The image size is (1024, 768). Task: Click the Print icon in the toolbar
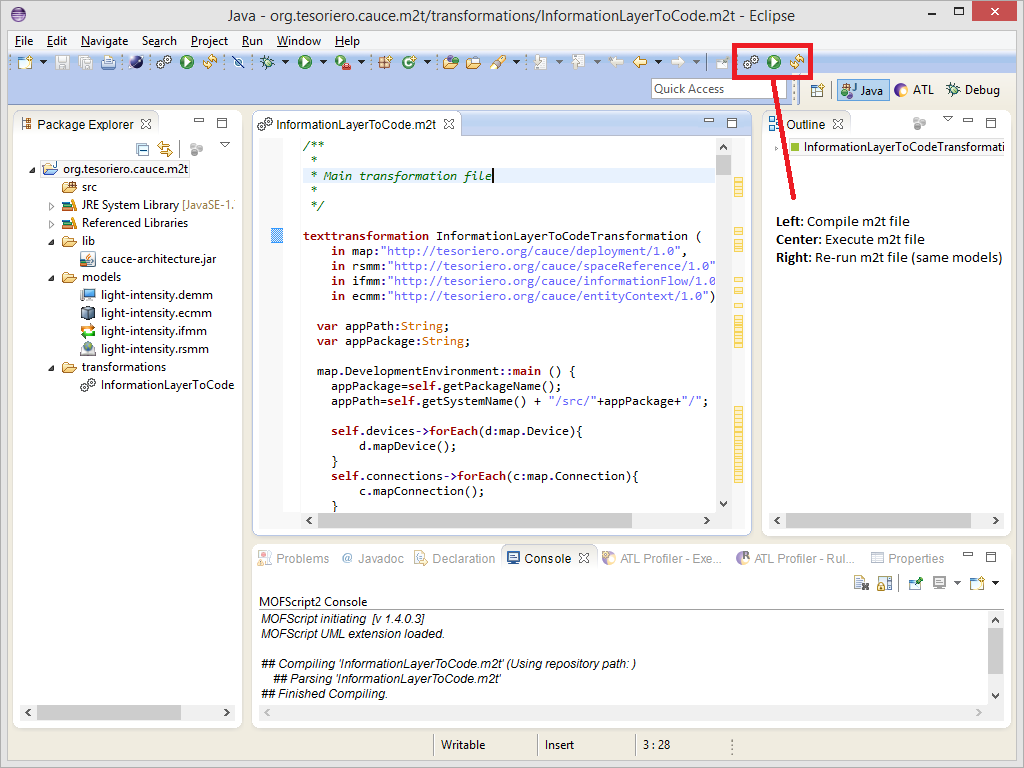pos(108,62)
